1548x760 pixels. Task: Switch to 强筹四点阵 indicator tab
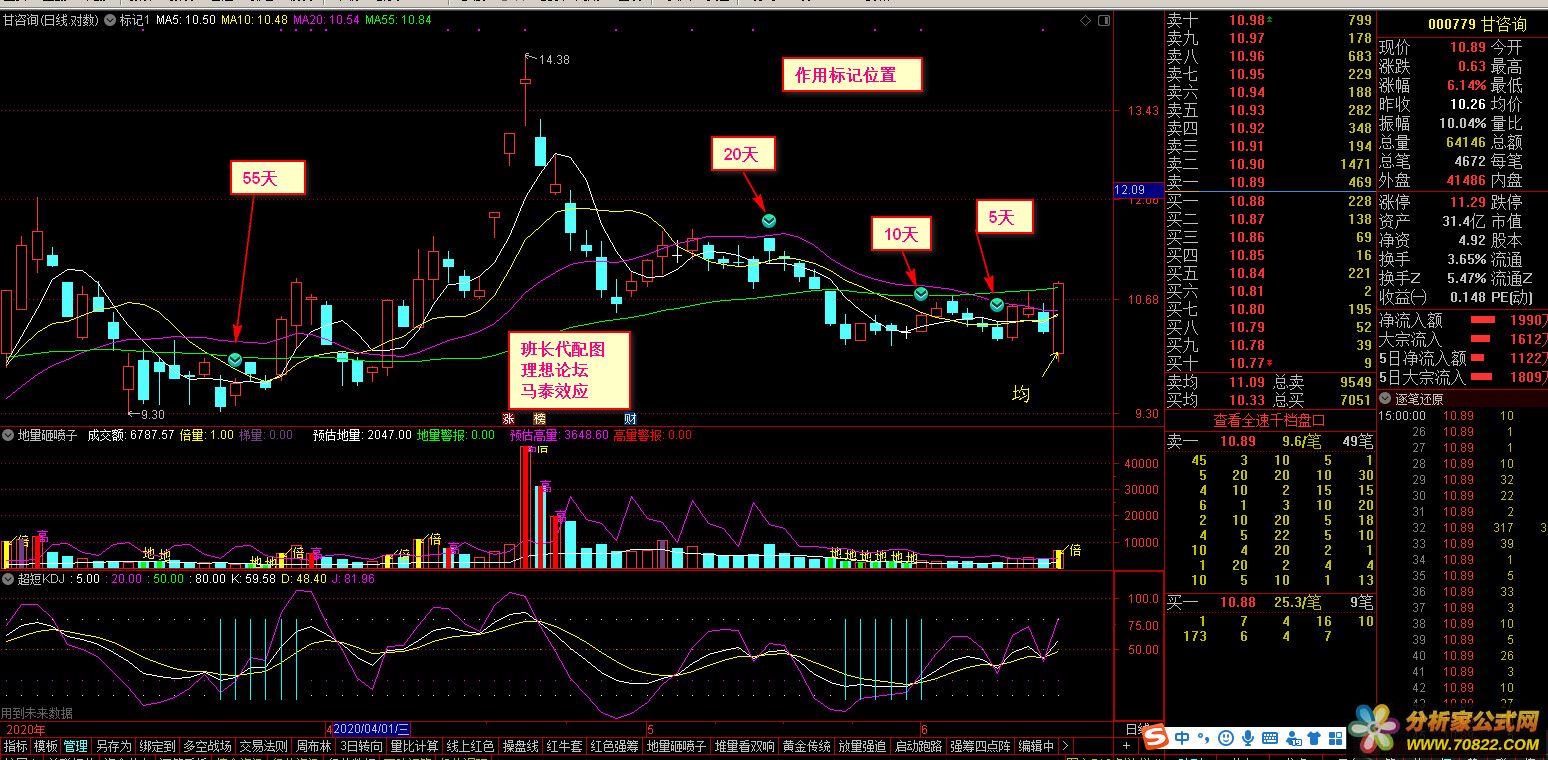click(980, 746)
